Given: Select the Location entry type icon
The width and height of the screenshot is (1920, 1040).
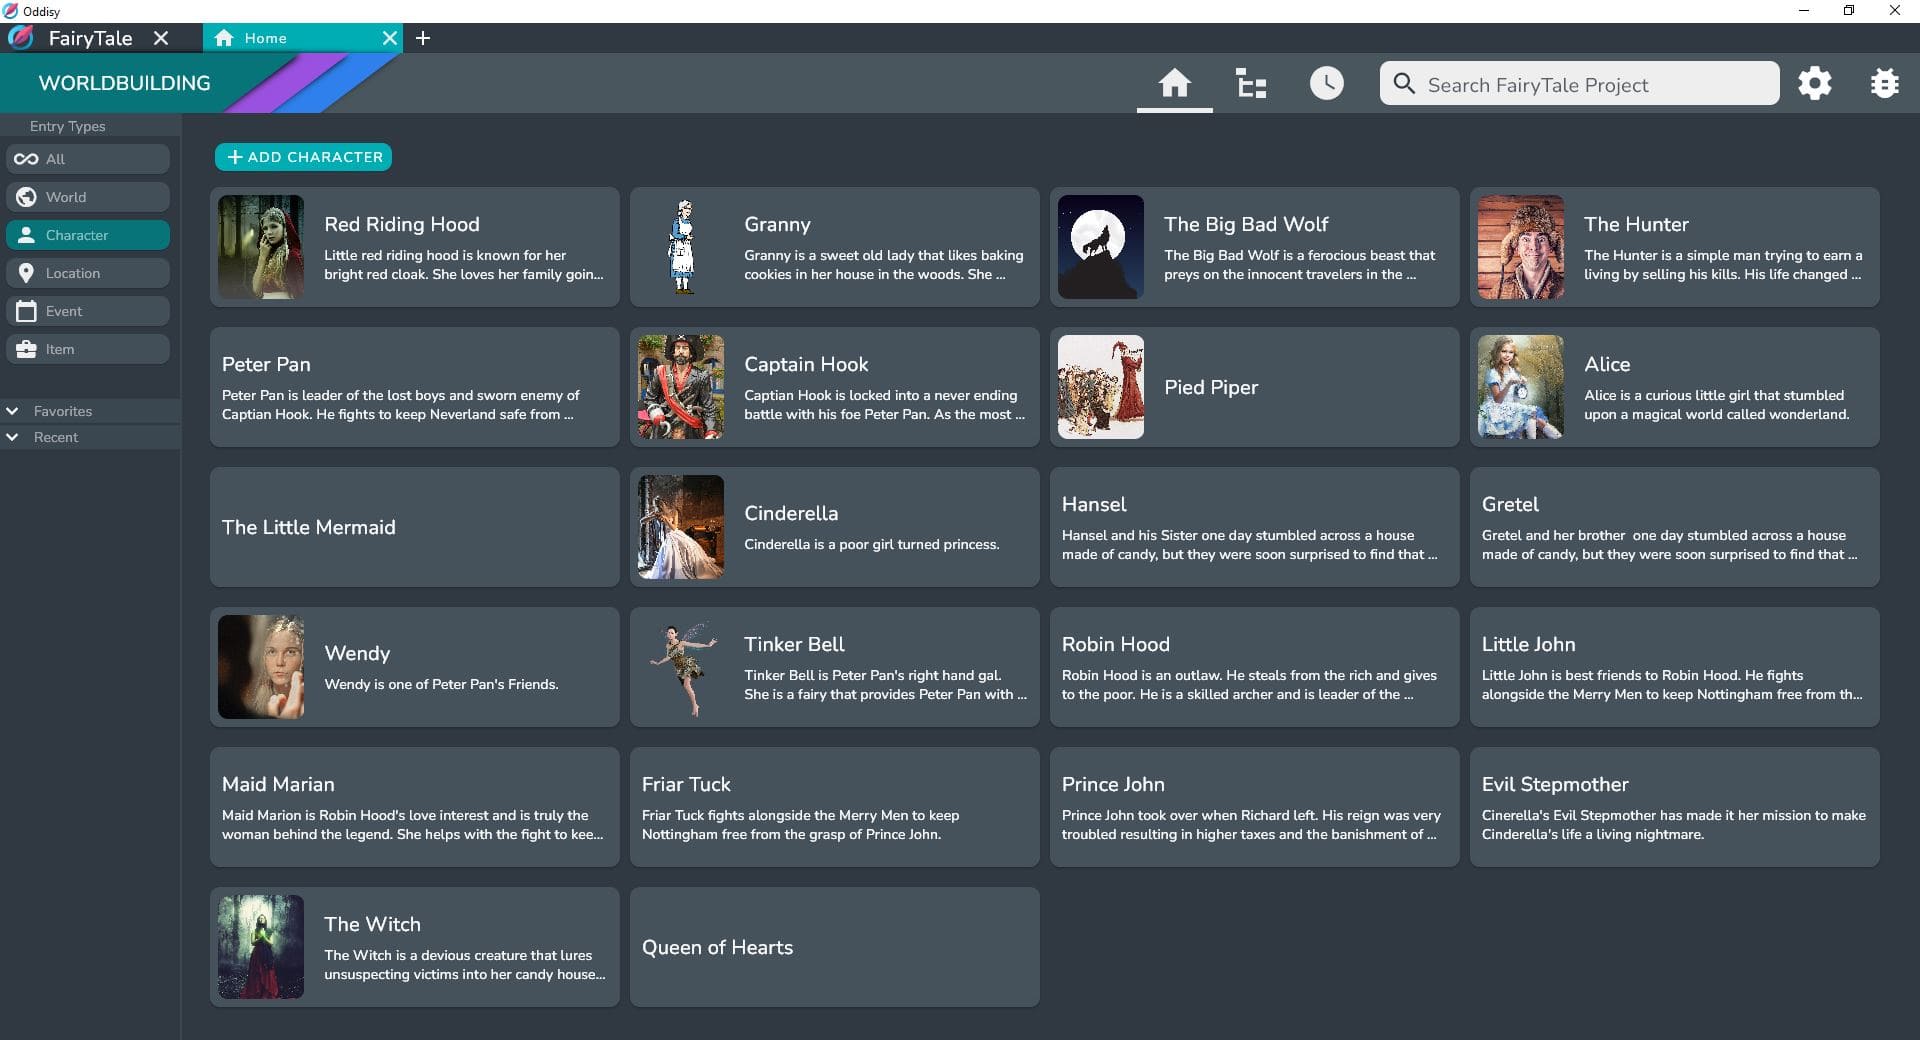Looking at the screenshot, I should [x=87, y=272].
